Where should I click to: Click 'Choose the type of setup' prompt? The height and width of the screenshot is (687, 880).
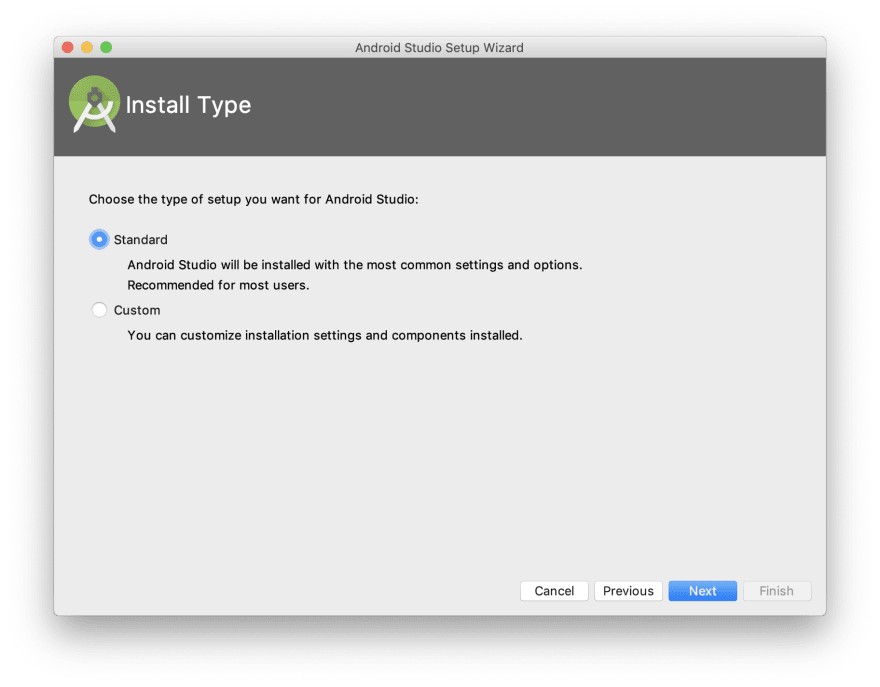pos(254,199)
